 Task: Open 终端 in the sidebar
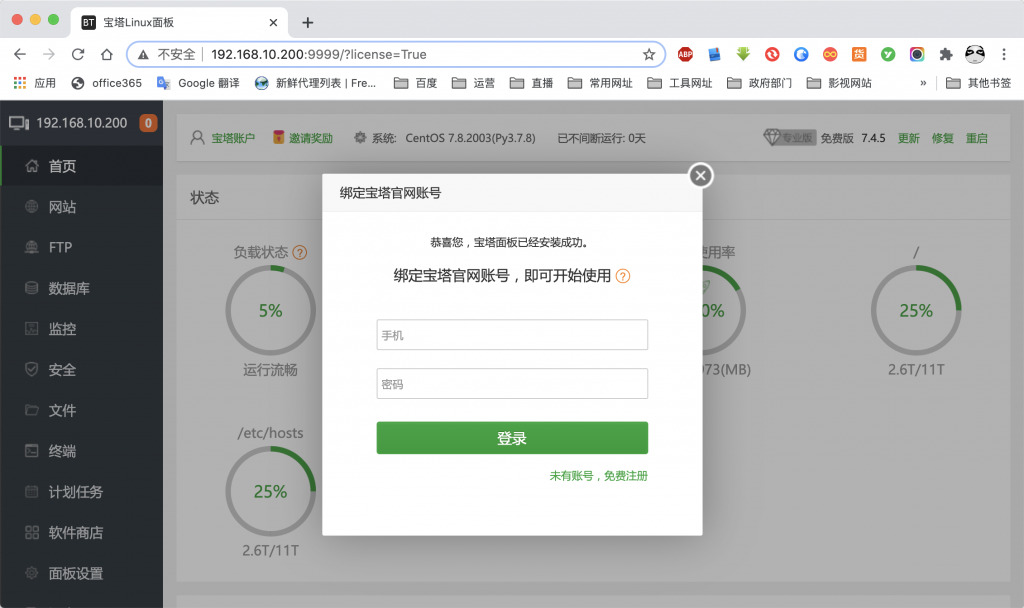82,451
